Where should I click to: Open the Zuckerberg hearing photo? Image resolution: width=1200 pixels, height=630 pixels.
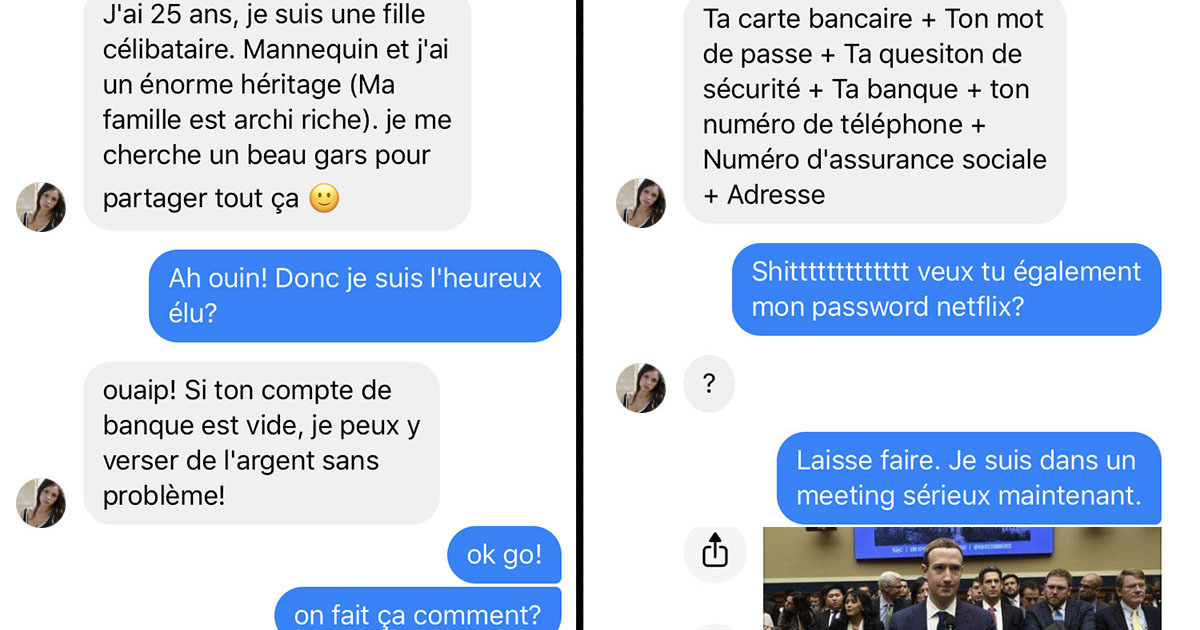(962, 578)
